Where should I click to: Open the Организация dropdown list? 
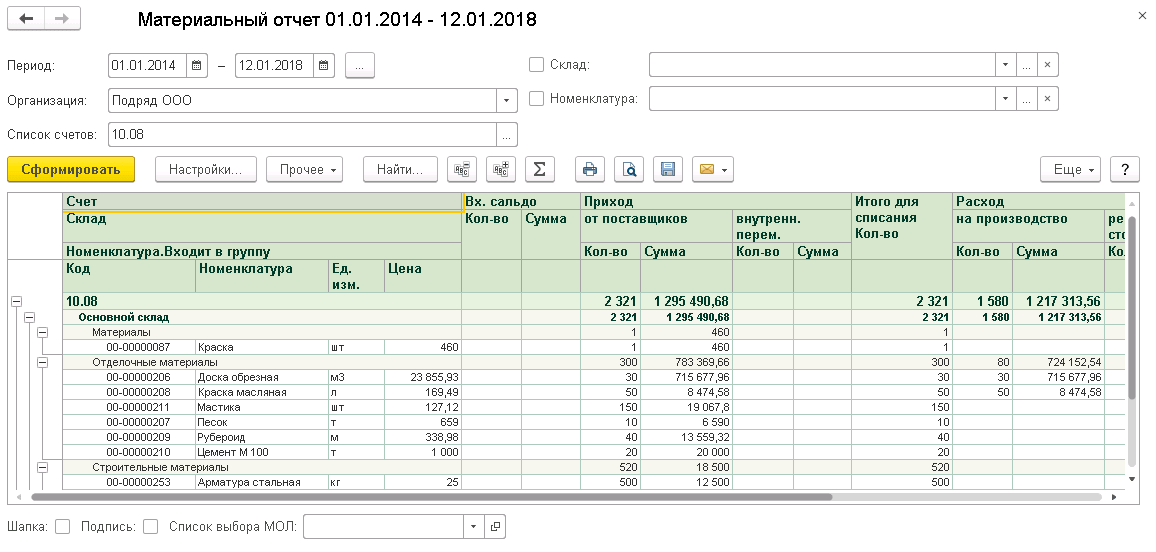(506, 100)
